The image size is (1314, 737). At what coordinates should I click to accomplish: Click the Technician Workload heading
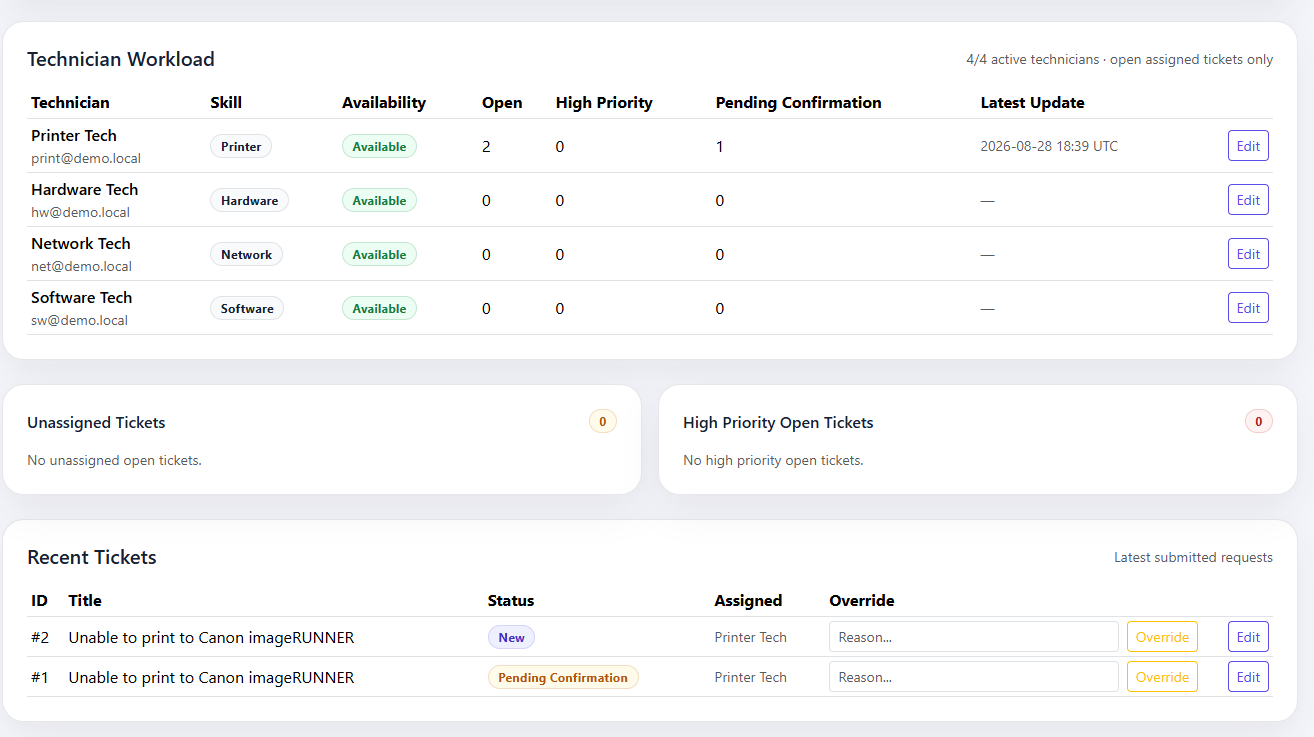[121, 59]
